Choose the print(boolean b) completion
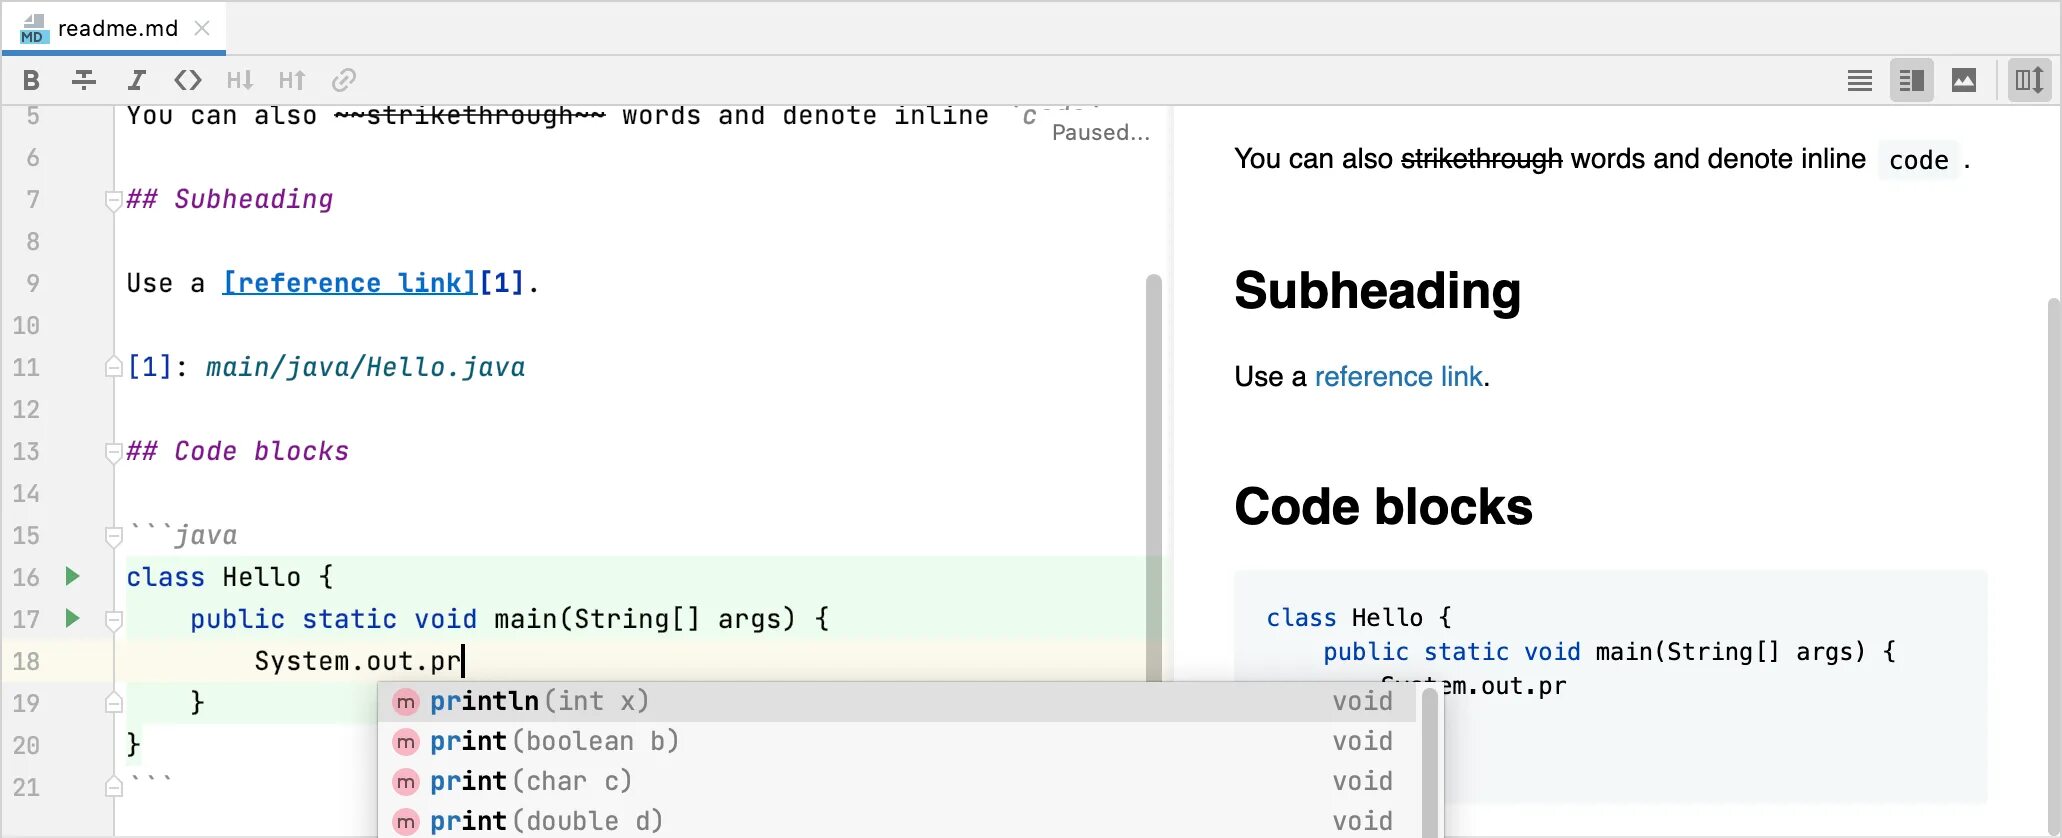The image size is (2062, 838). pyautogui.click(x=897, y=742)
